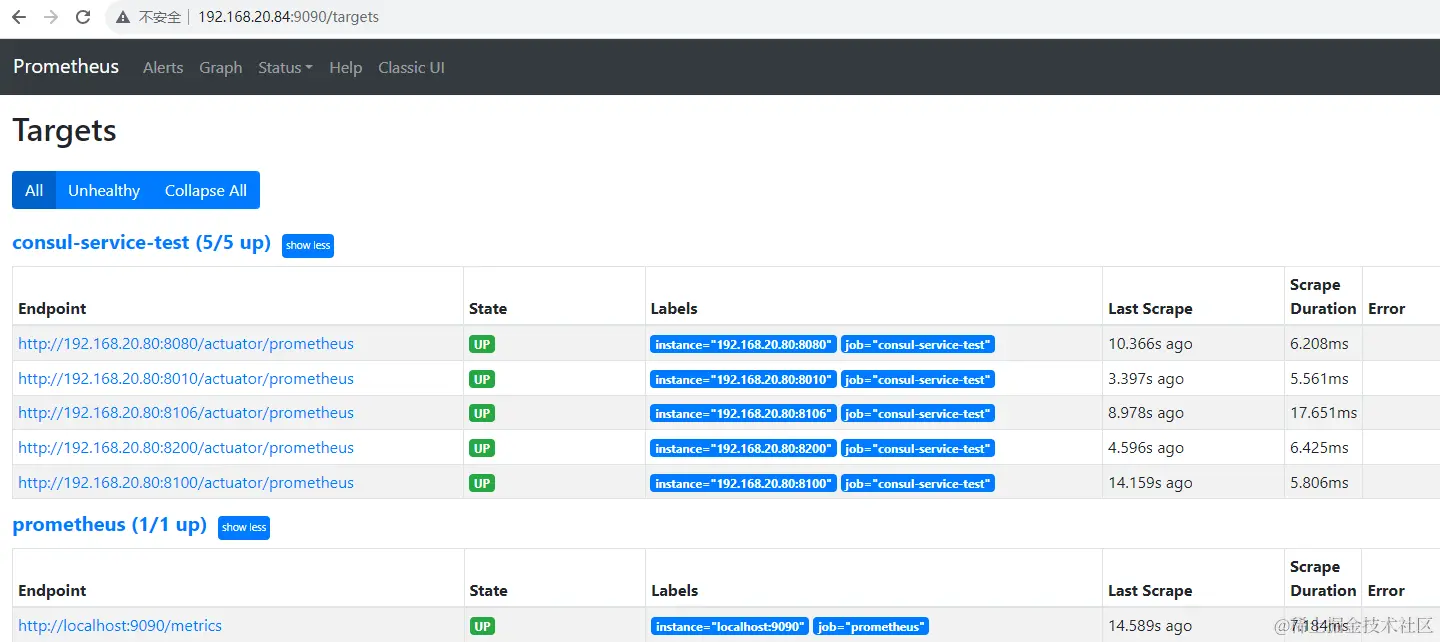This screenshot has height=642, width=1440.
Task: Click job="consul-service-test" label in 8100 row
Action: (918, 484)
